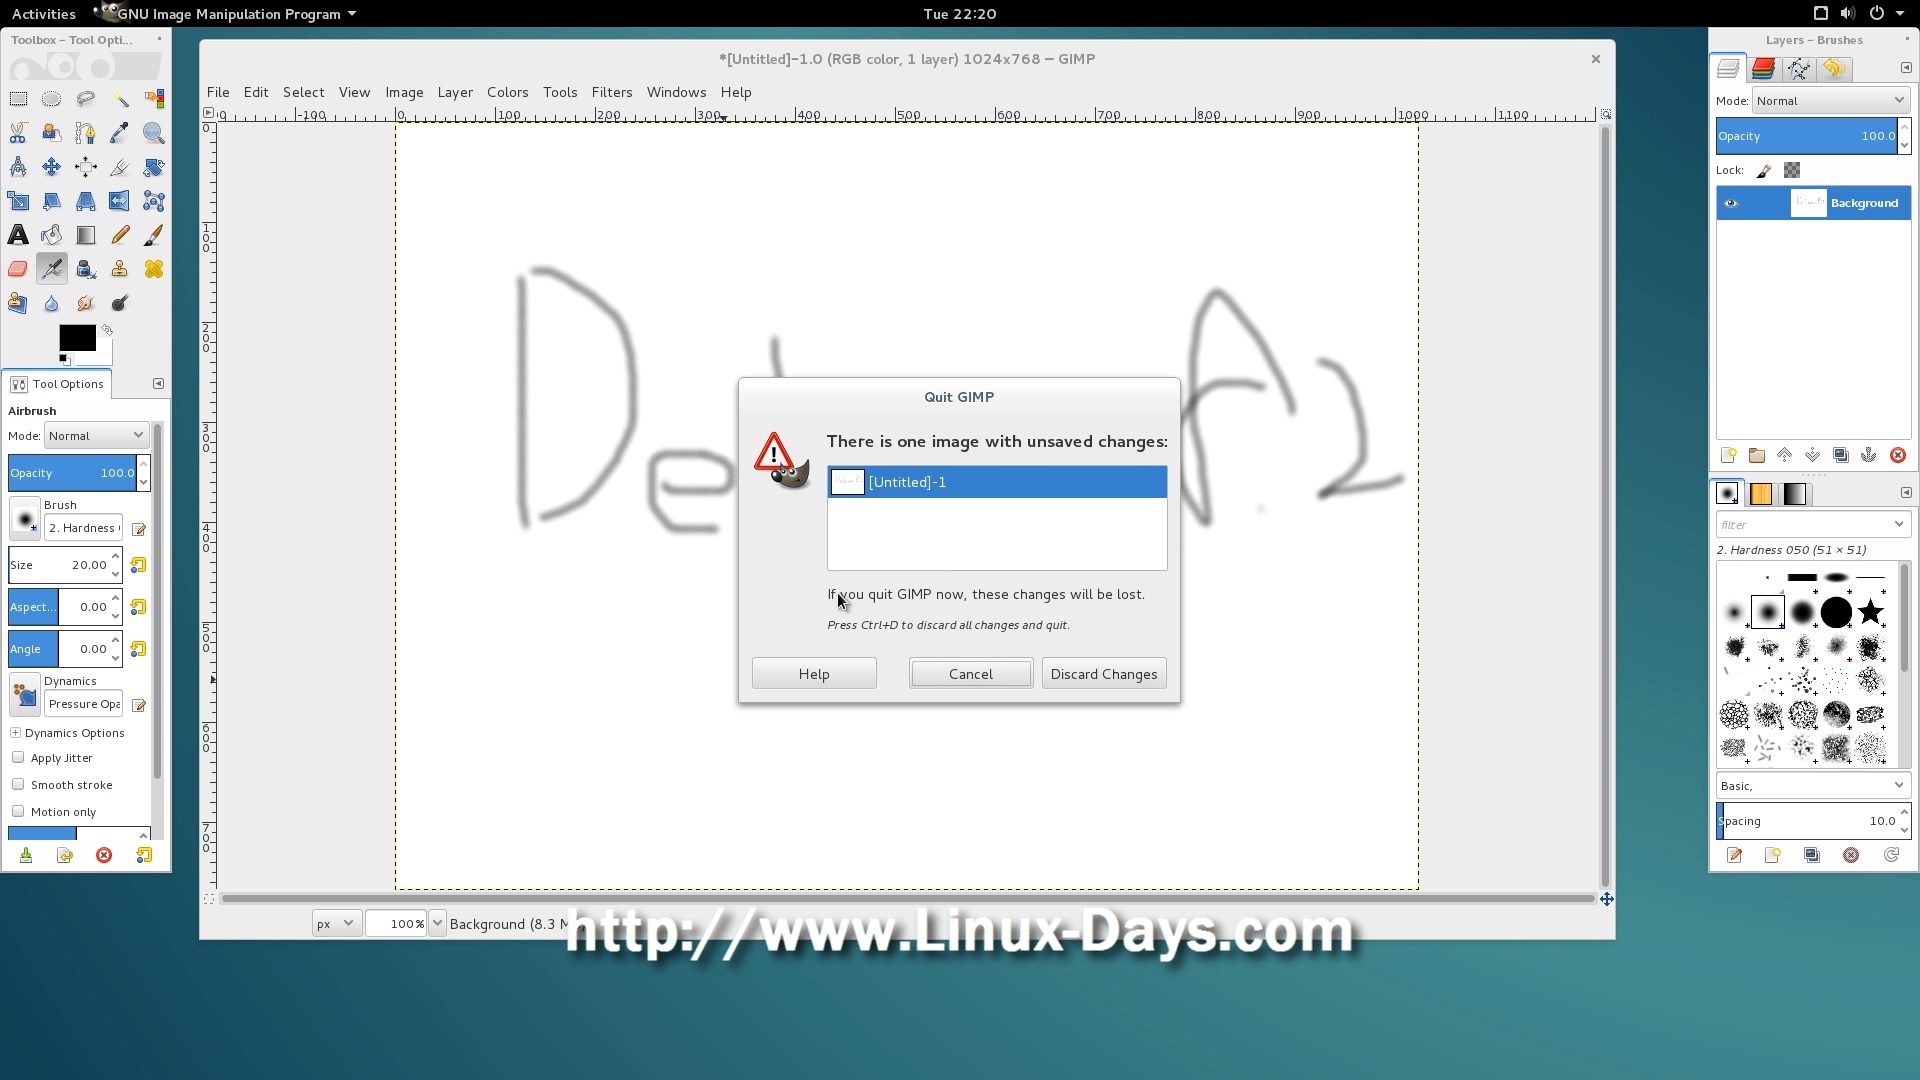Image resolution: width=1920 pixels, height=1080 pixels.
Task: Select the Crop tool
Action: pyautogui.click(x=120, y=167)
